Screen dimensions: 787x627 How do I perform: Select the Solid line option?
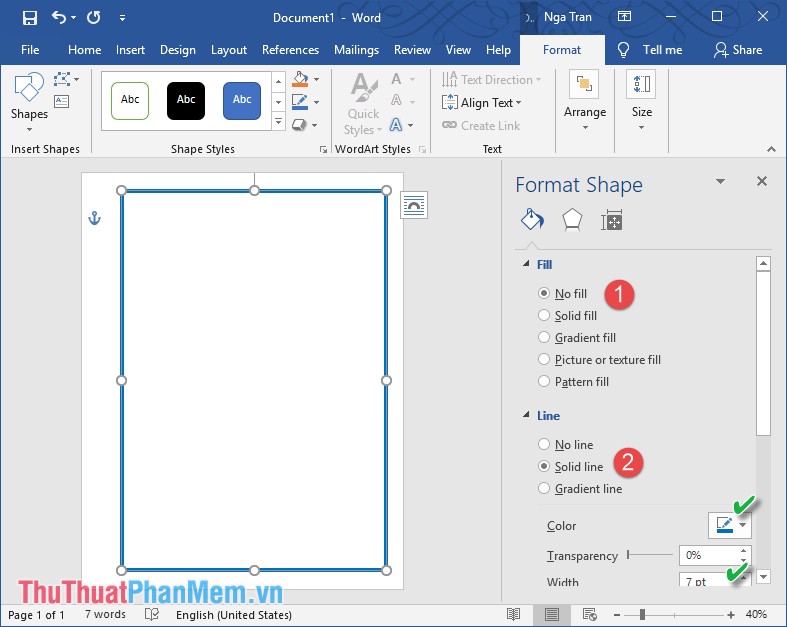571,467
